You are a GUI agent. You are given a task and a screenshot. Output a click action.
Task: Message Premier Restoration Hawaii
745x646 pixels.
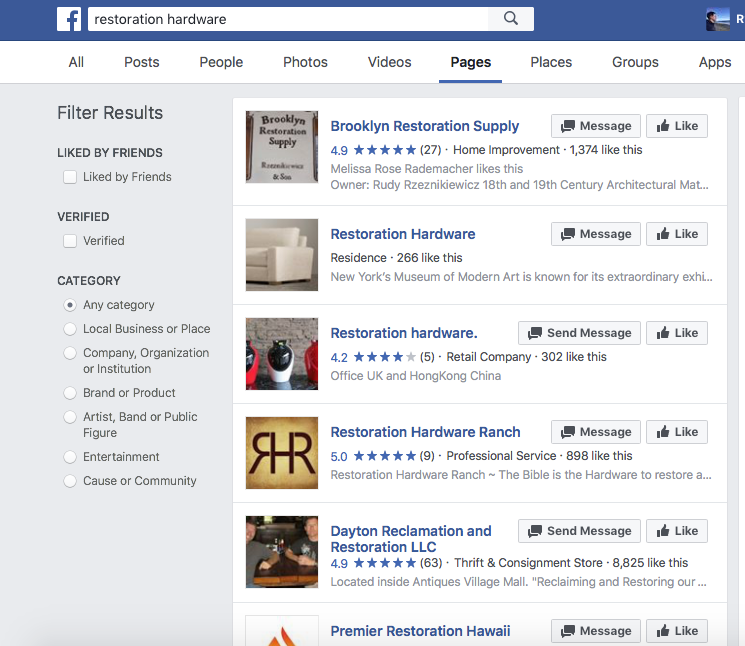596,631
